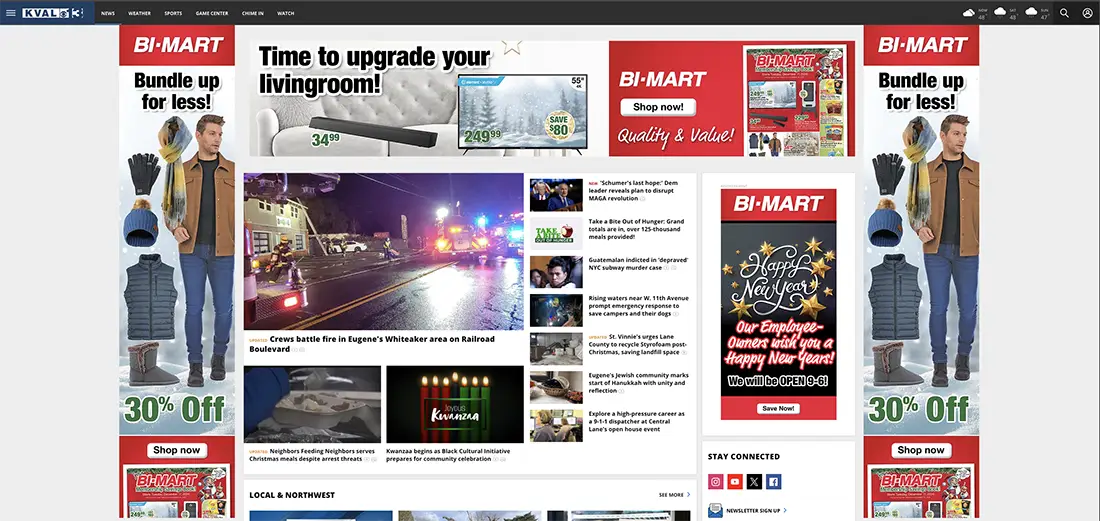Viewport: 1100px width, 521px height.
Task: Click the STAY CONNECTED heading
Action: 744,456
